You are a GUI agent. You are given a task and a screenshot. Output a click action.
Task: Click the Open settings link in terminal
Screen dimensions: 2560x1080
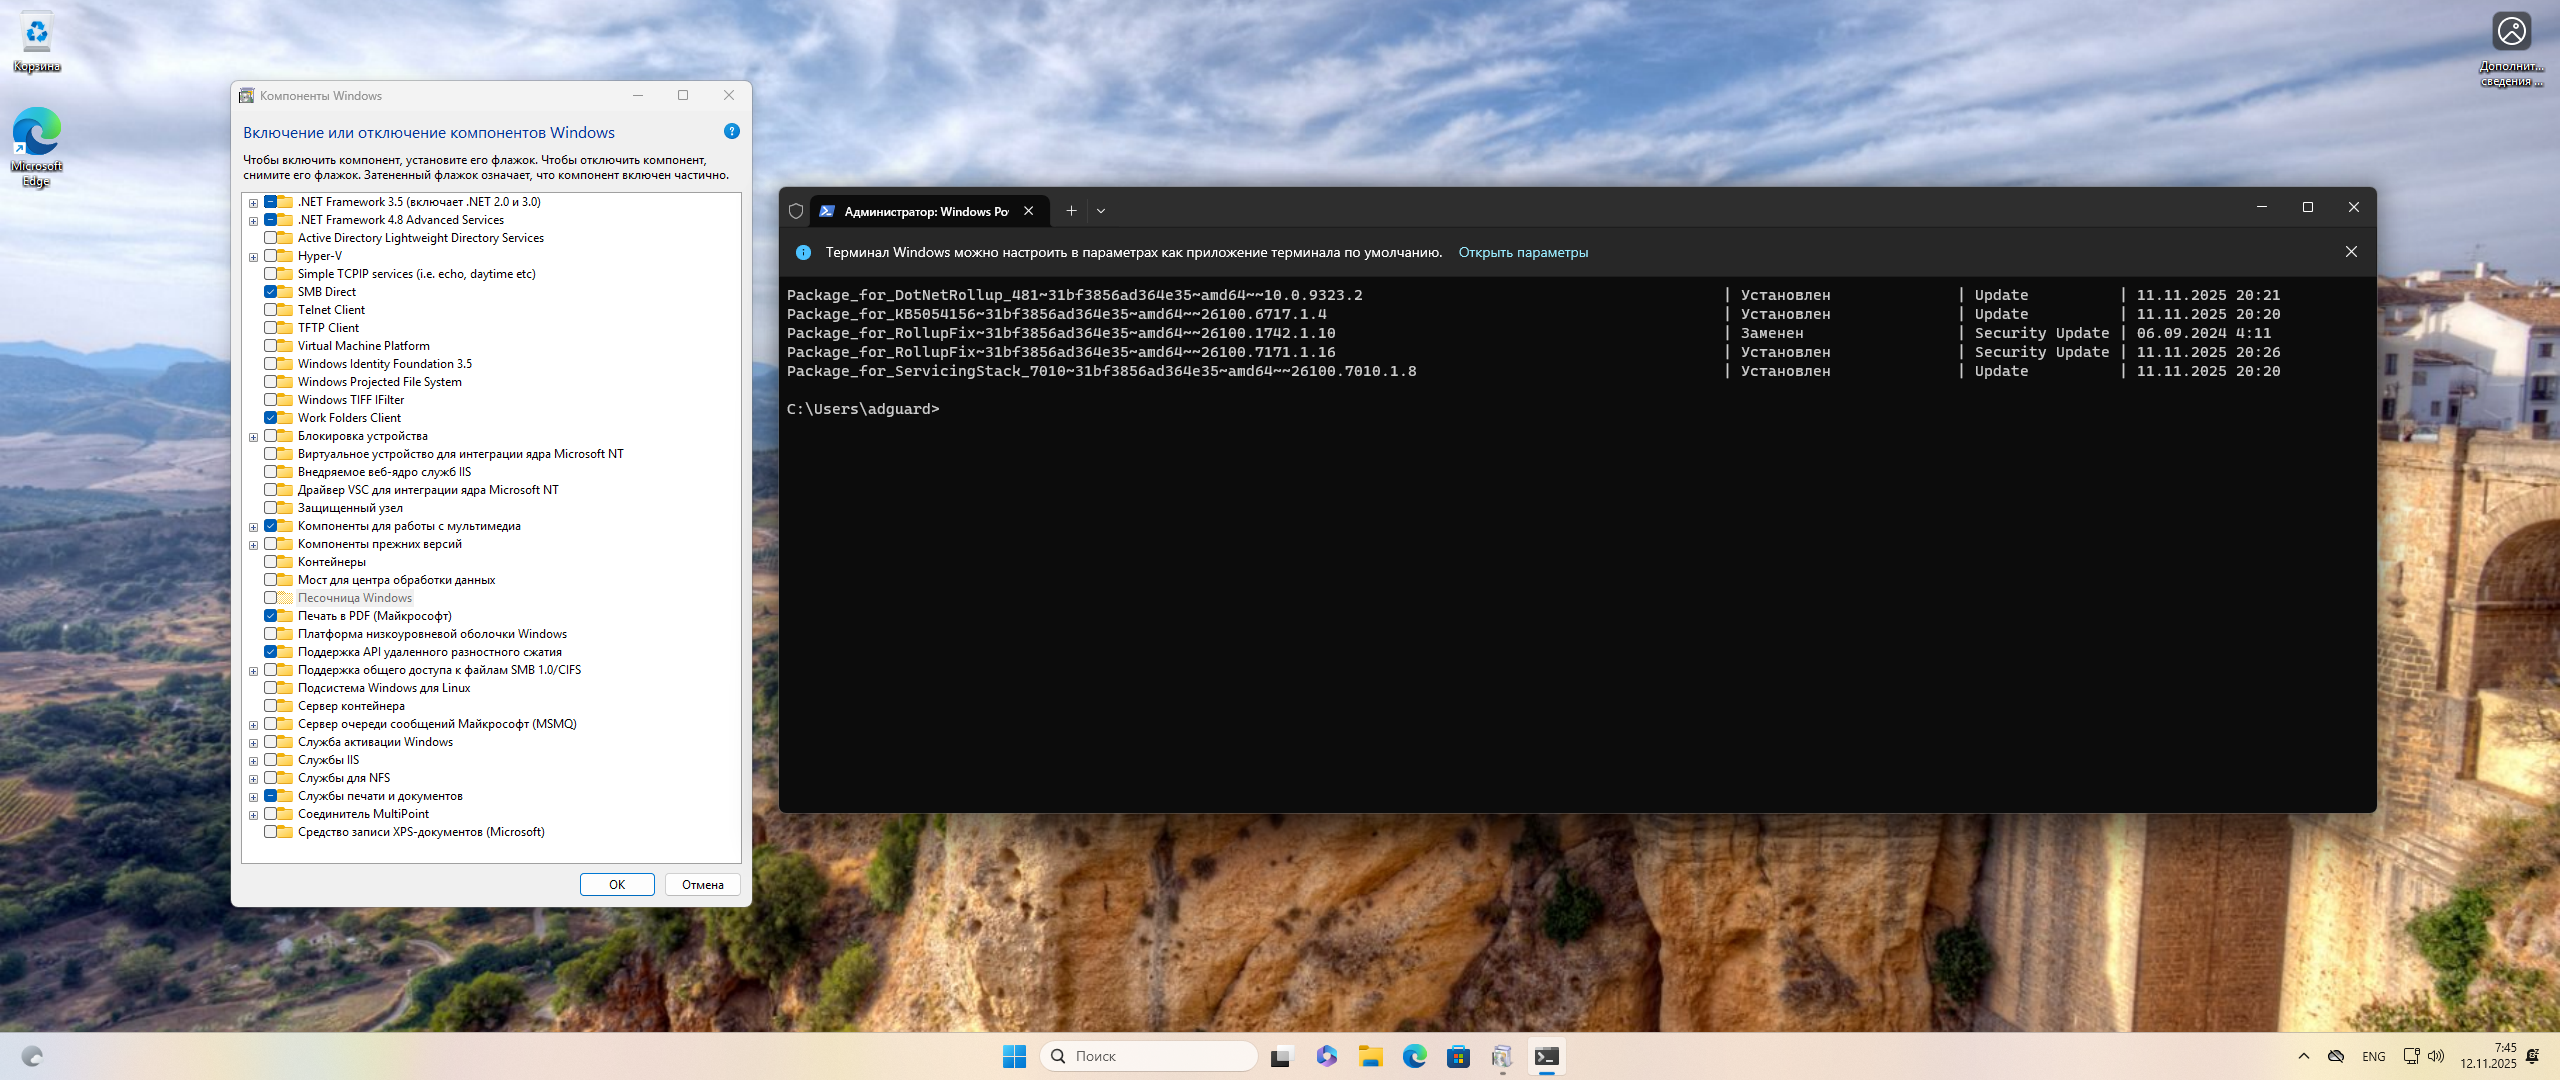pos(1522,252)
